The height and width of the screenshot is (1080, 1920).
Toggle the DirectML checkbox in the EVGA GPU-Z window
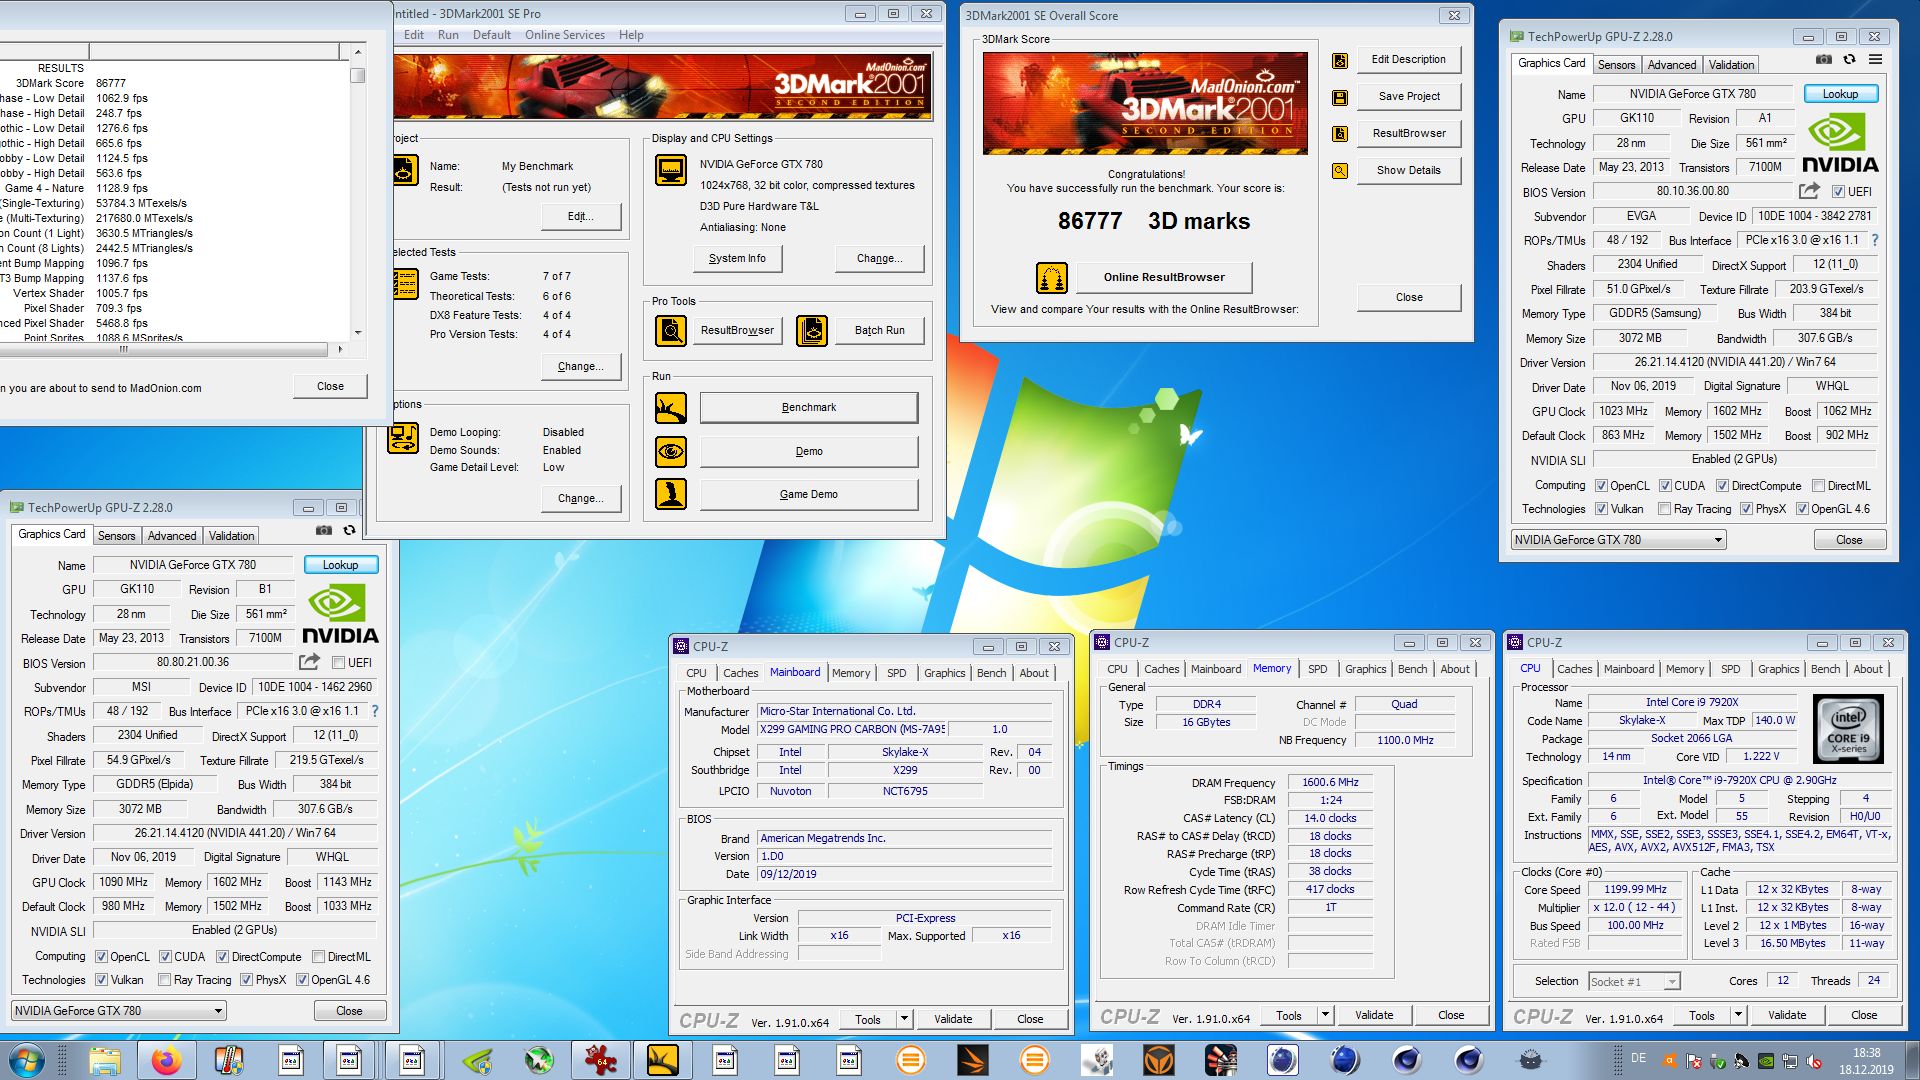(1819, 486)
